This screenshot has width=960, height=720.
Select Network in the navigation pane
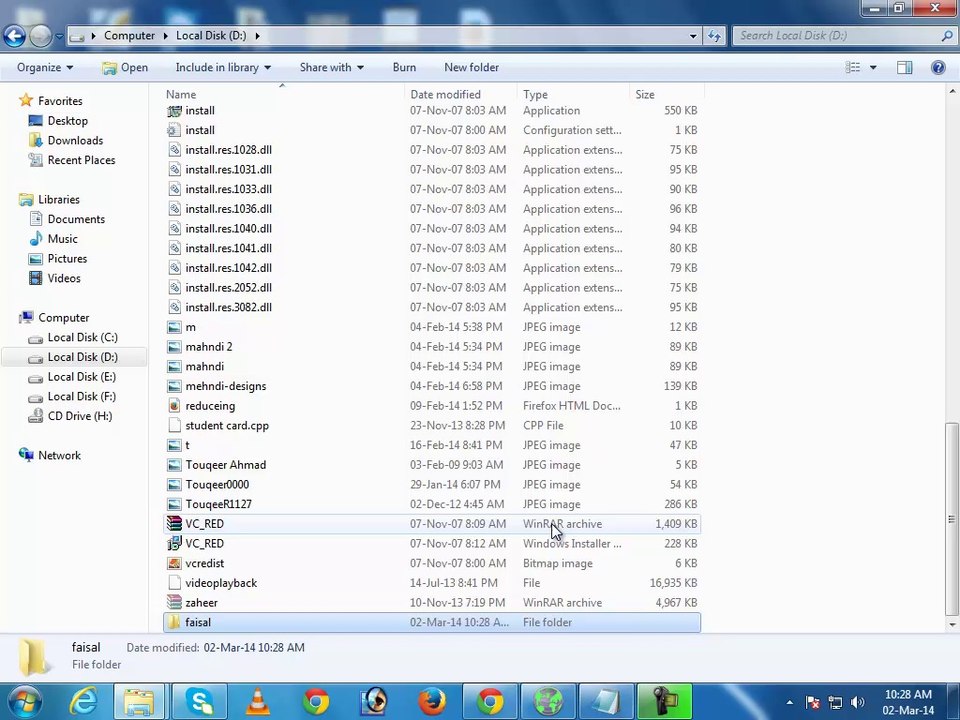click(x=59, y=455)
